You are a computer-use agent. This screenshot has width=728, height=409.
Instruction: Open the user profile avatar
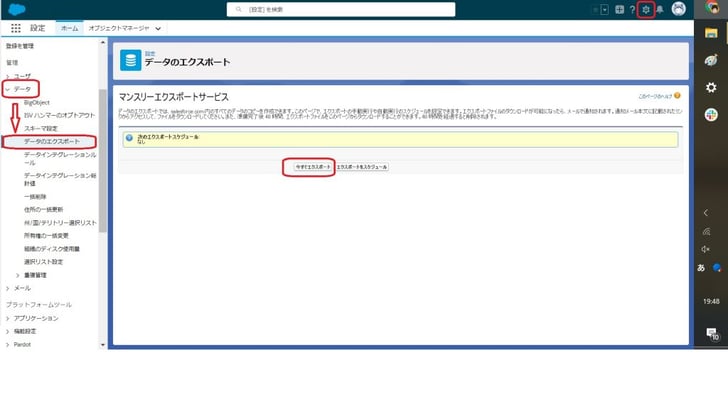coord(678,9)
